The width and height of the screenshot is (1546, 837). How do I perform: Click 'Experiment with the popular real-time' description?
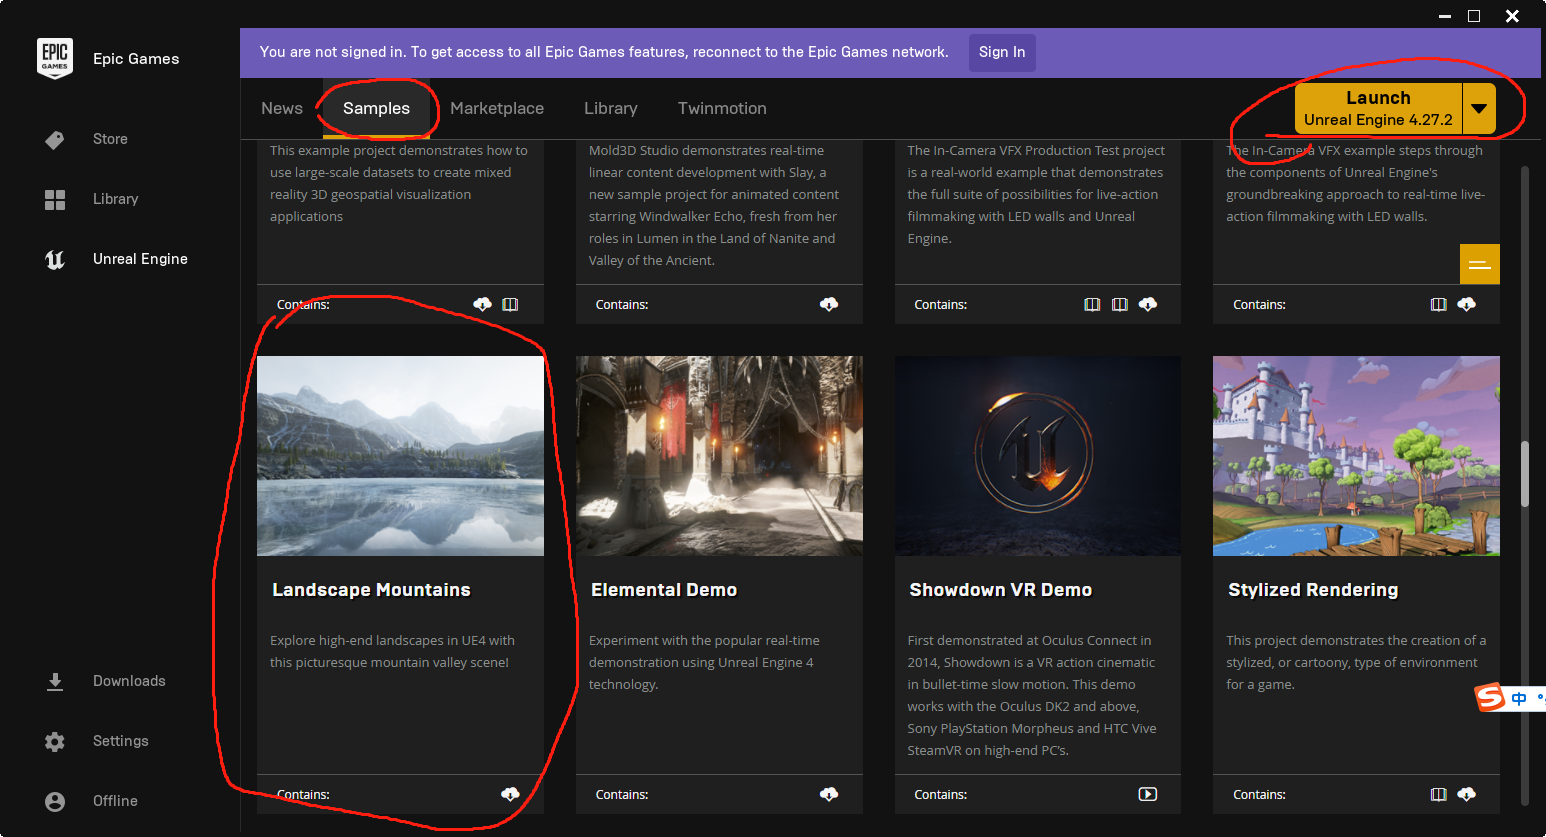click(704, 662)
